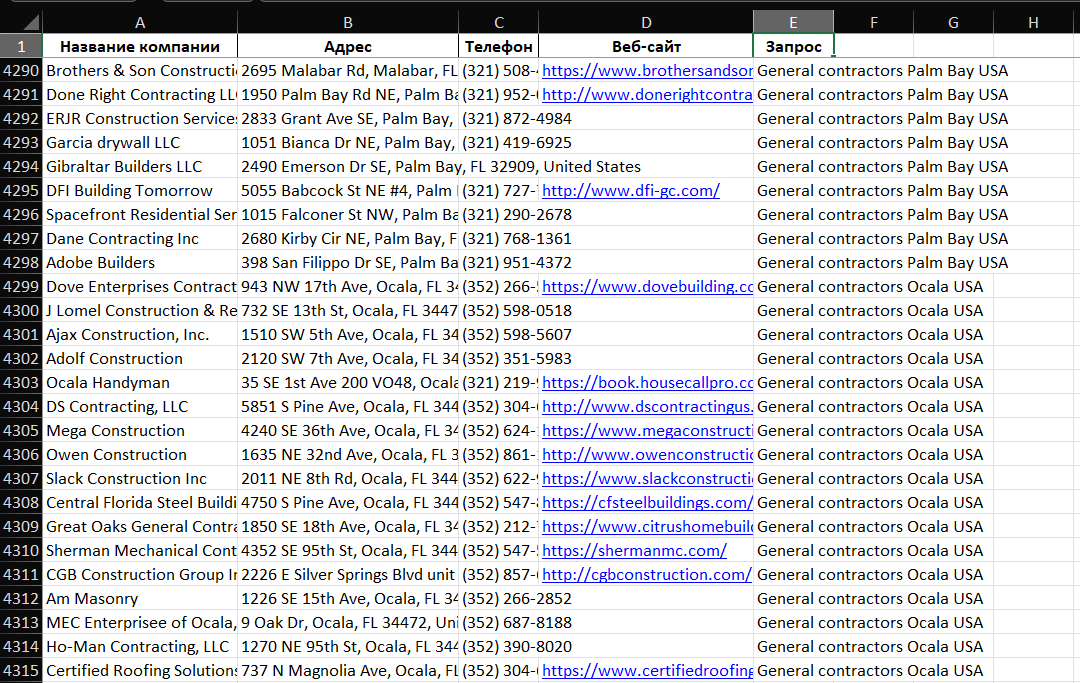This screenshot has width=1080, height=683.
Task: Open the owenconstructic website link
Action: [647, 454]
